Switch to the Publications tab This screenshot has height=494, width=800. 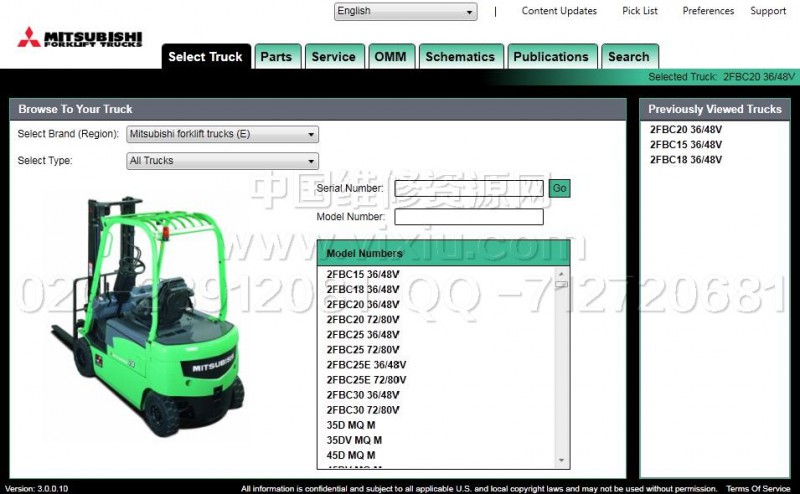(552, 57)
